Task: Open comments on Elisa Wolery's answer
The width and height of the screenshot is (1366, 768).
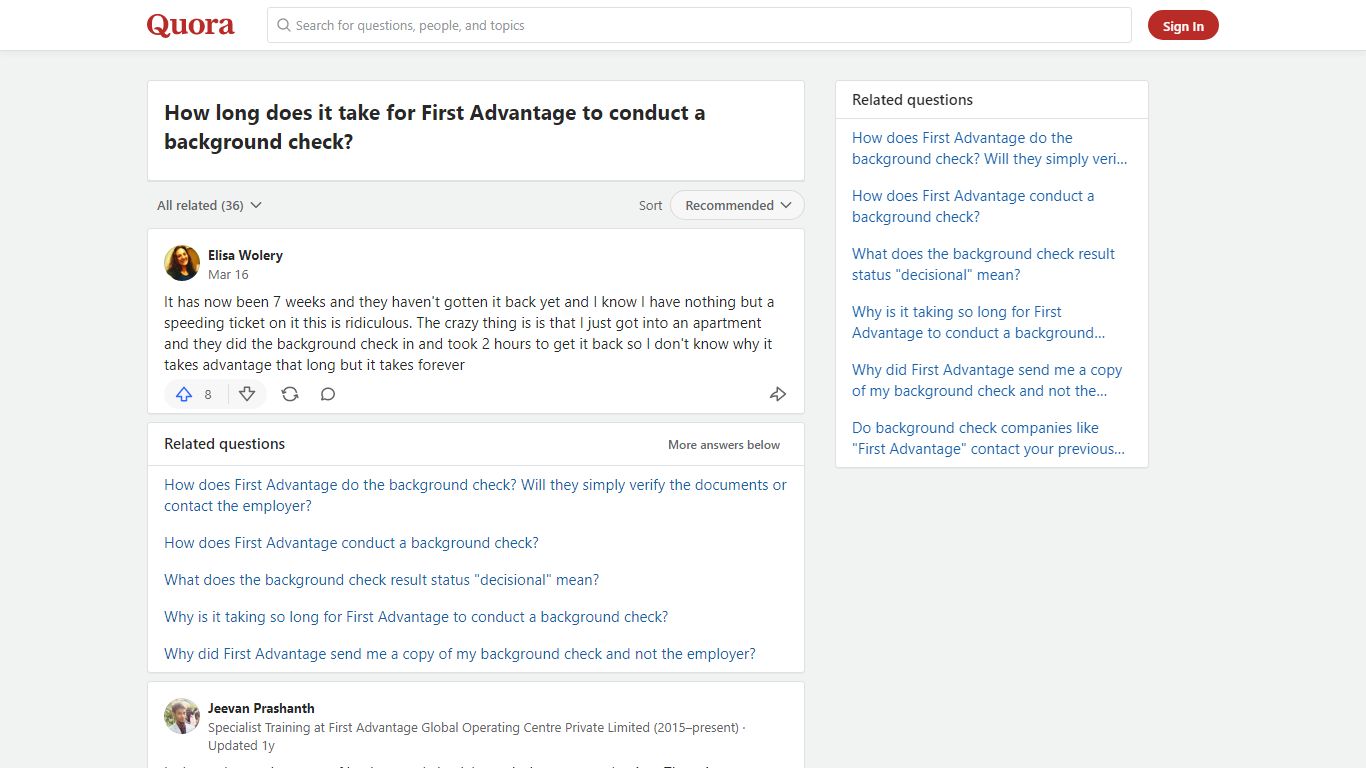Action: click(x=328, y=394)
